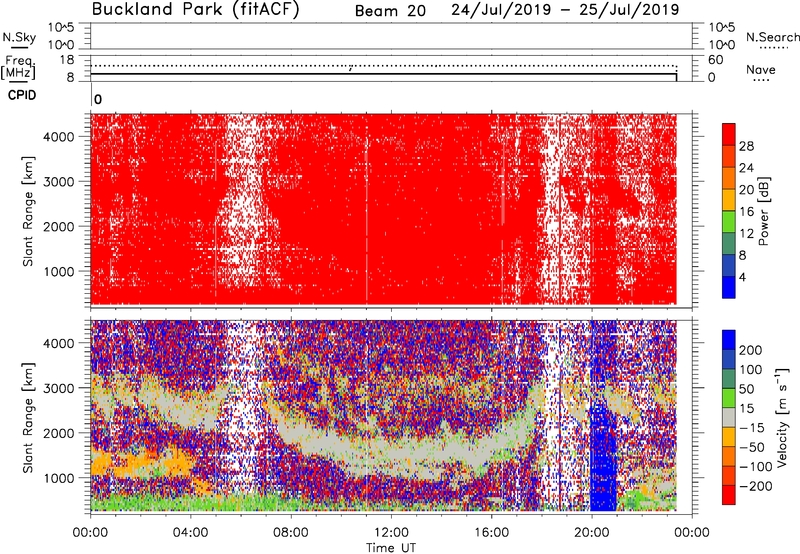The height and width of the screenshot is (554, 800).
Task: Click the 'Velocity [m s-1]' color bar title
Action: pyautogui.click(x=783, y=417)
